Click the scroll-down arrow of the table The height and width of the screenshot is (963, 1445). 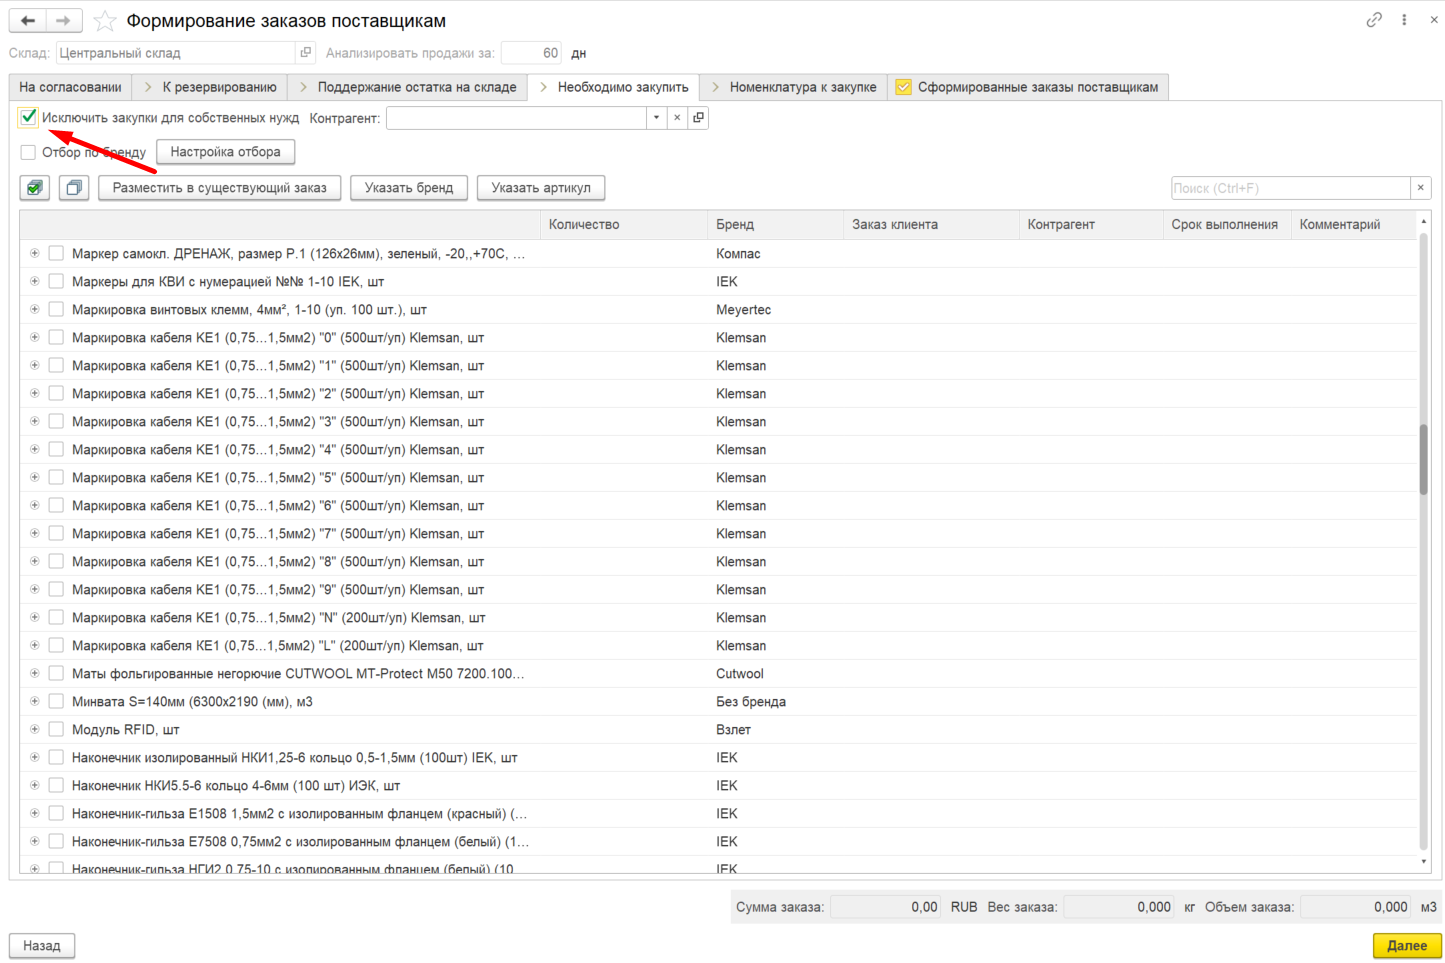tap(1424, 861)
